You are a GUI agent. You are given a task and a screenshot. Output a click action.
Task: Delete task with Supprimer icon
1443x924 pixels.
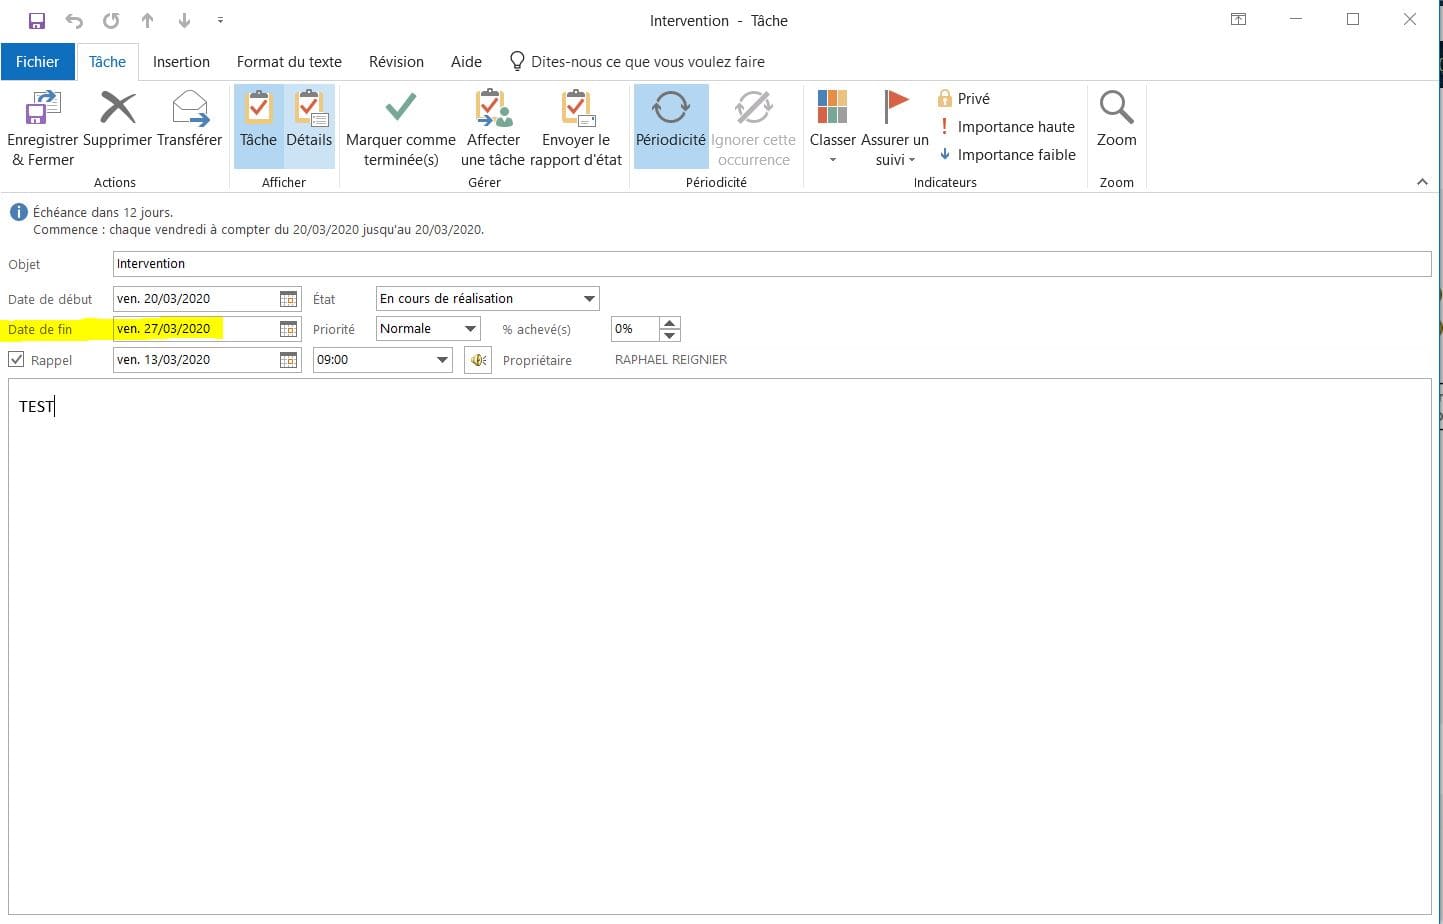pos(117,108)
